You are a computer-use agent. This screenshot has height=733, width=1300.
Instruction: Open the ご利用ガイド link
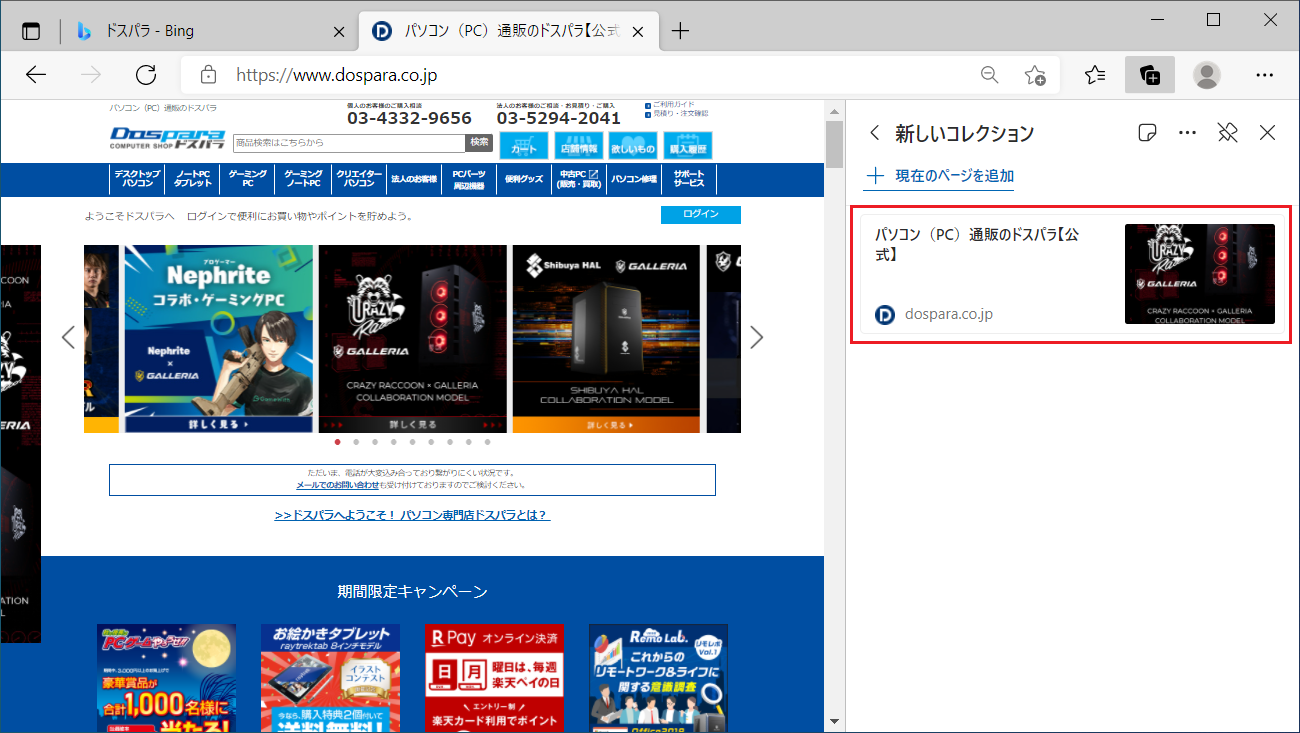coord(673,104)
